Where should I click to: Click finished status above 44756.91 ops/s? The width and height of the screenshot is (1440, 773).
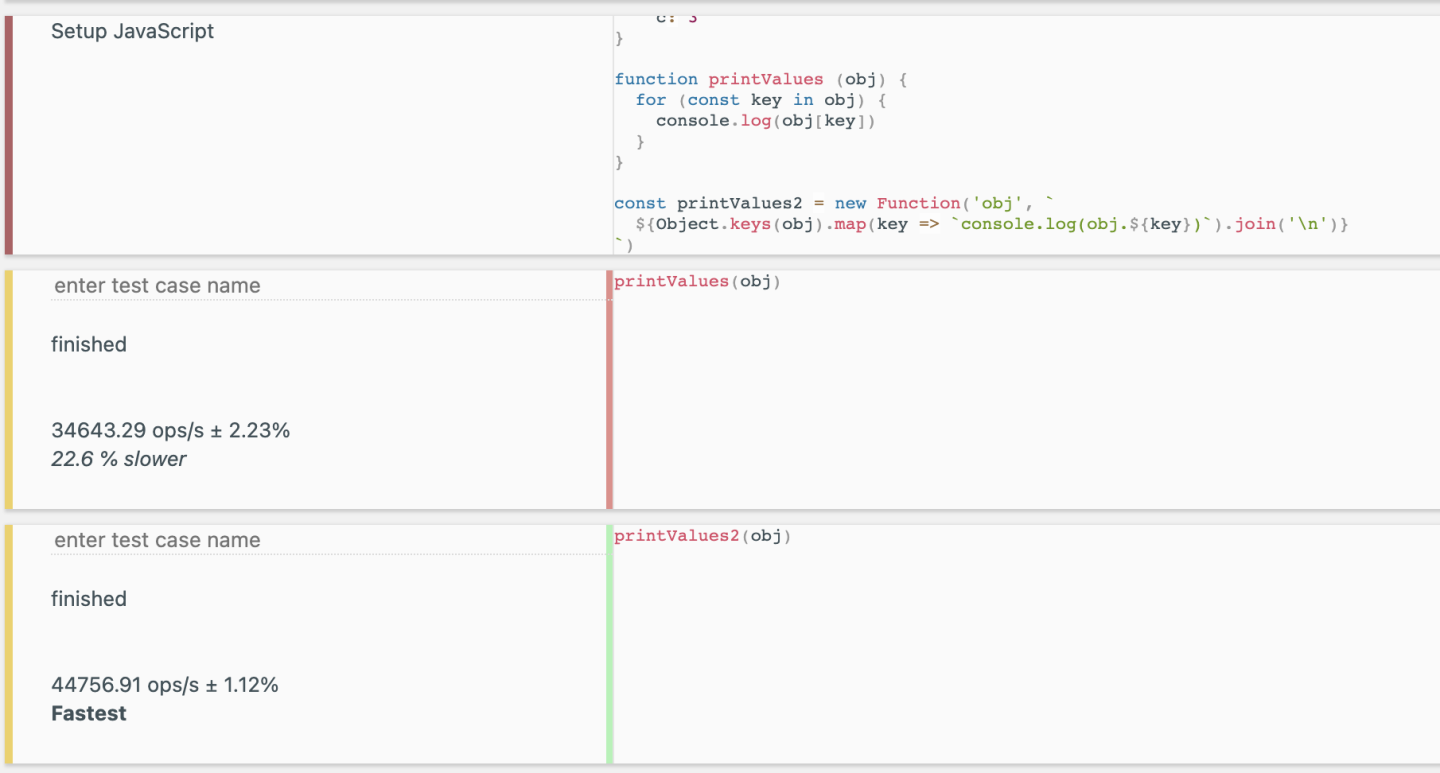[89, 599]
